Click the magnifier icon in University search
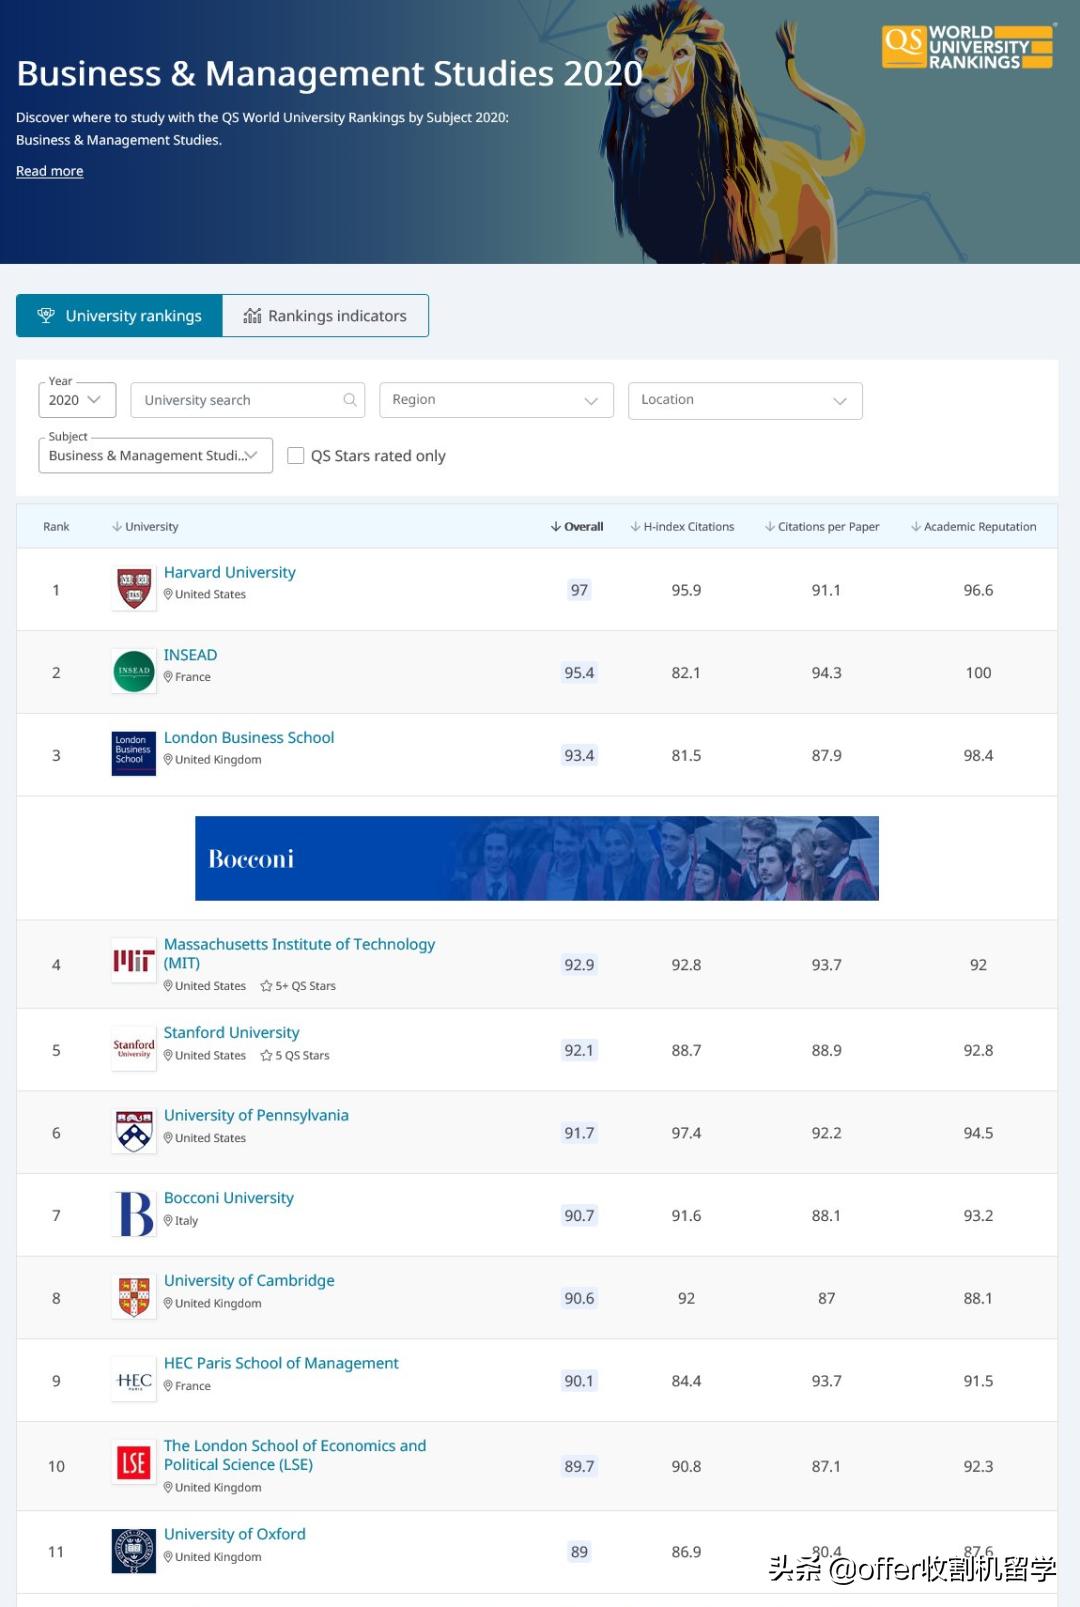The image size is (1080, 1607). point(350,400)
